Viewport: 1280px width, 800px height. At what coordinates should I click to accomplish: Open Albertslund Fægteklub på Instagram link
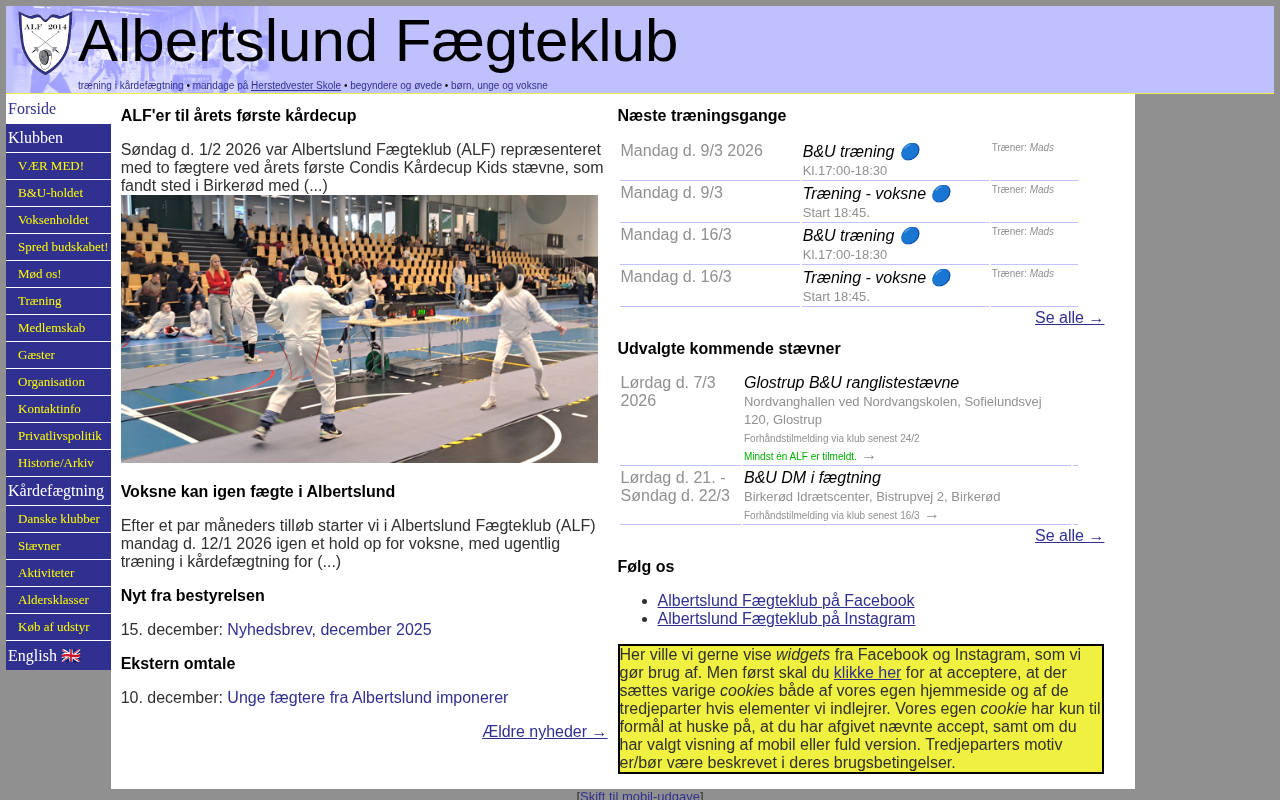tap(786, 619)
